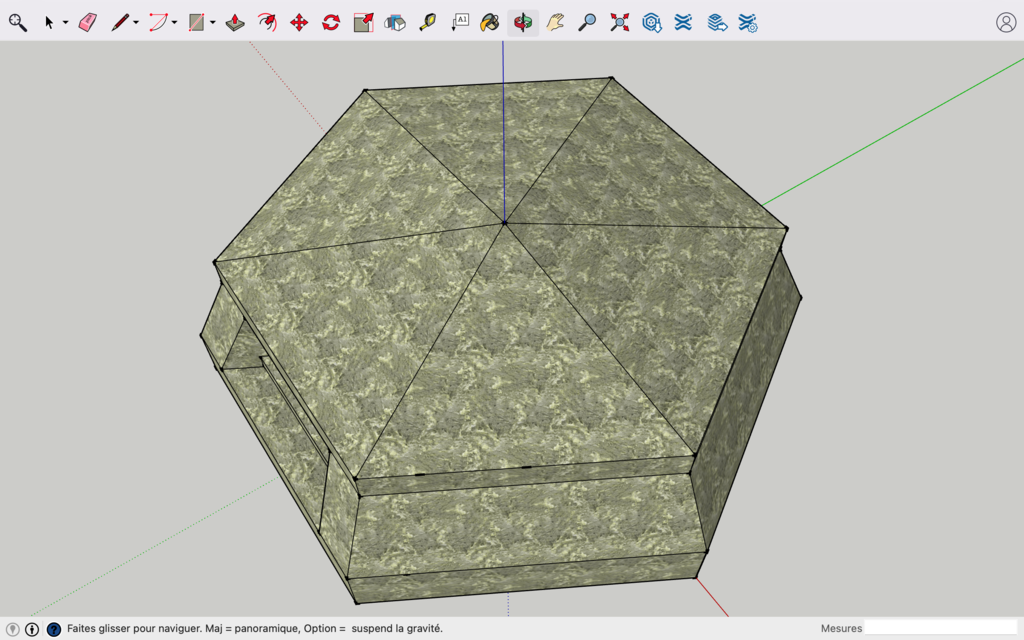The height and width of the screenshot is (640, 1024).
Task: Activate the Eraser tool
Action: (x=87, y=19)
